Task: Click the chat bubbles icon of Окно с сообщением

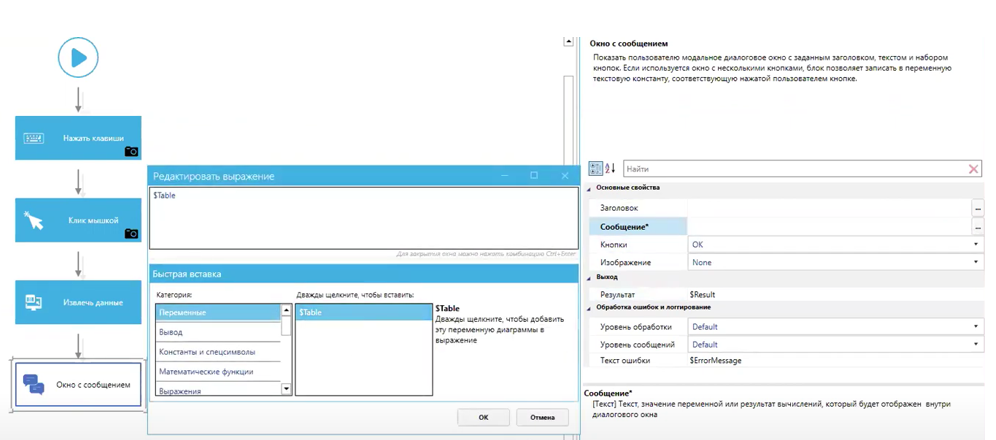Action: point(34,384)
